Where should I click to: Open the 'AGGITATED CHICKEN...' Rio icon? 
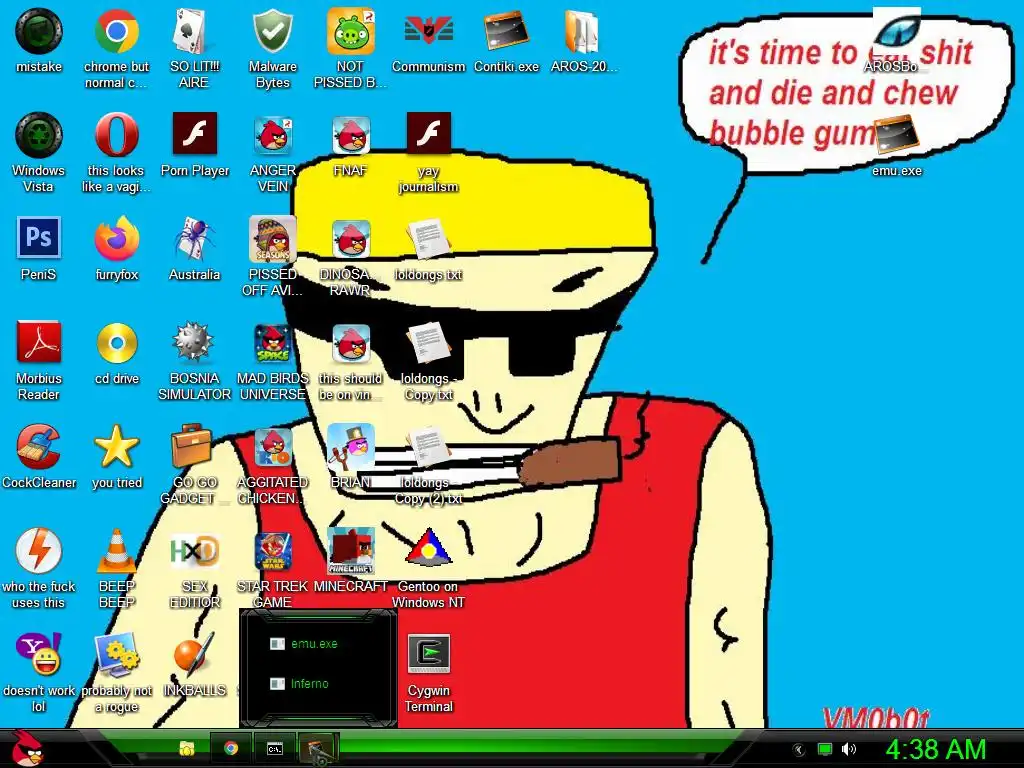272,448
